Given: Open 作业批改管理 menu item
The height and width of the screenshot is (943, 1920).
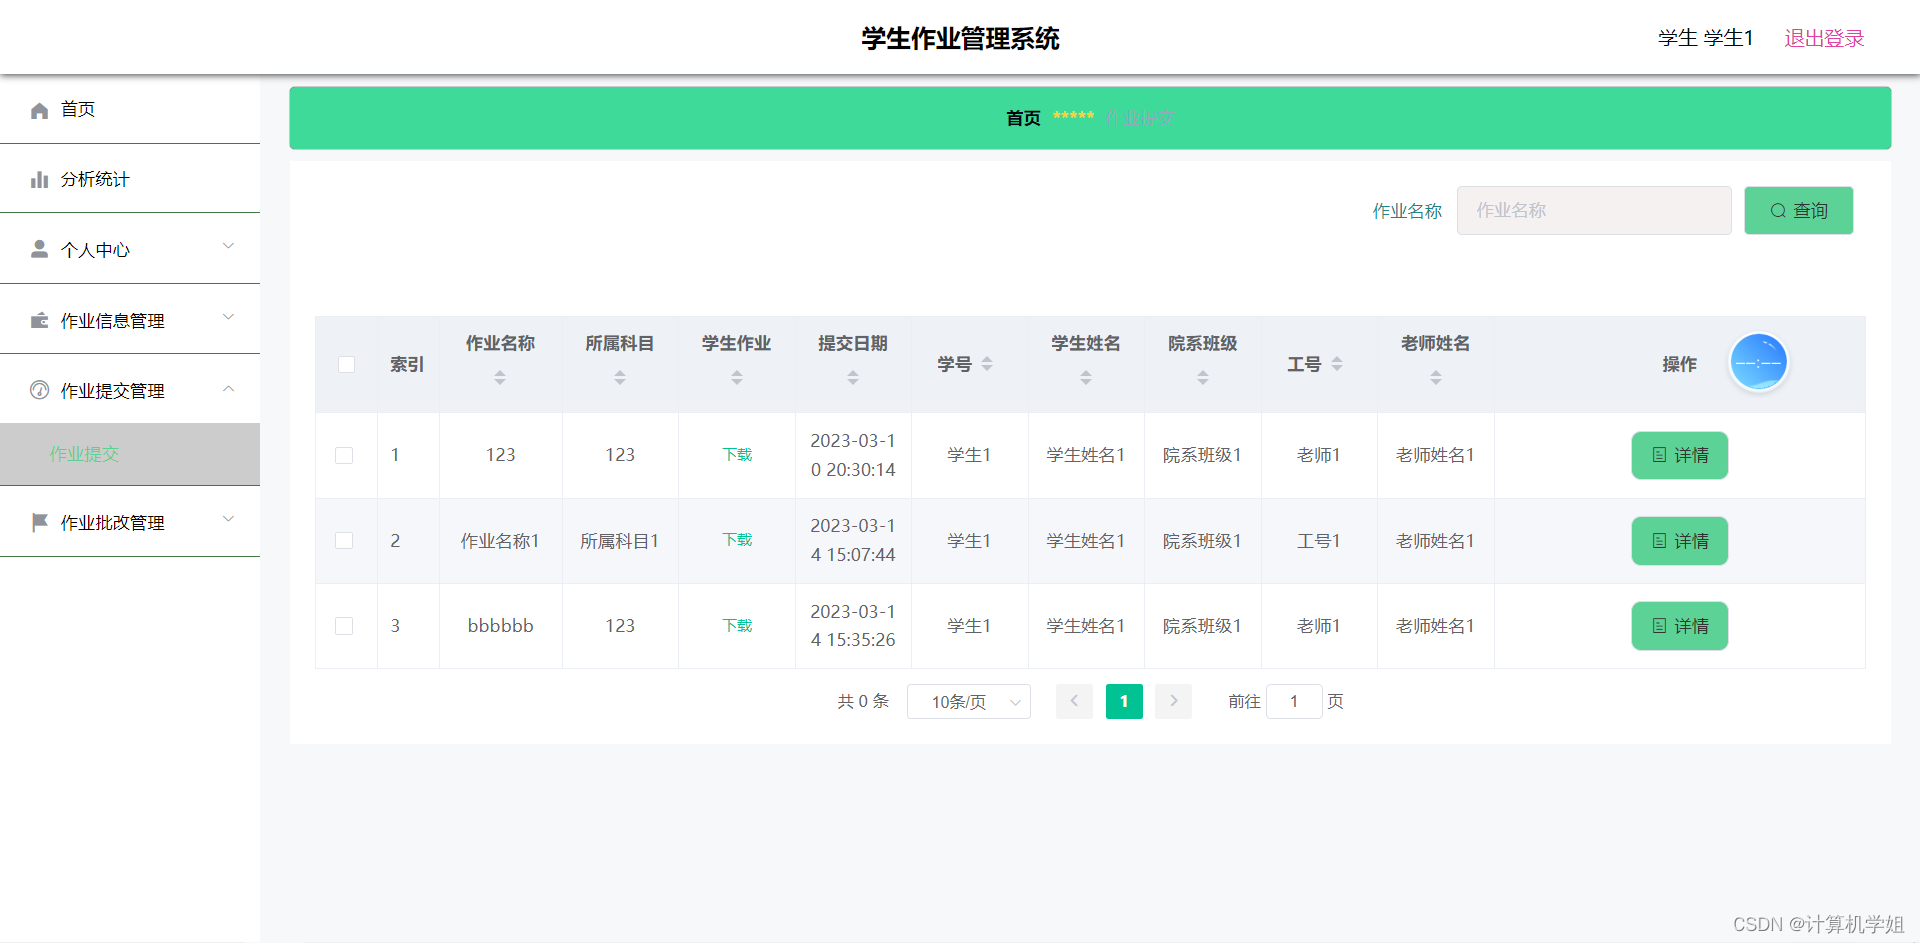Looking at the screenshot, I should coord(130,522).
